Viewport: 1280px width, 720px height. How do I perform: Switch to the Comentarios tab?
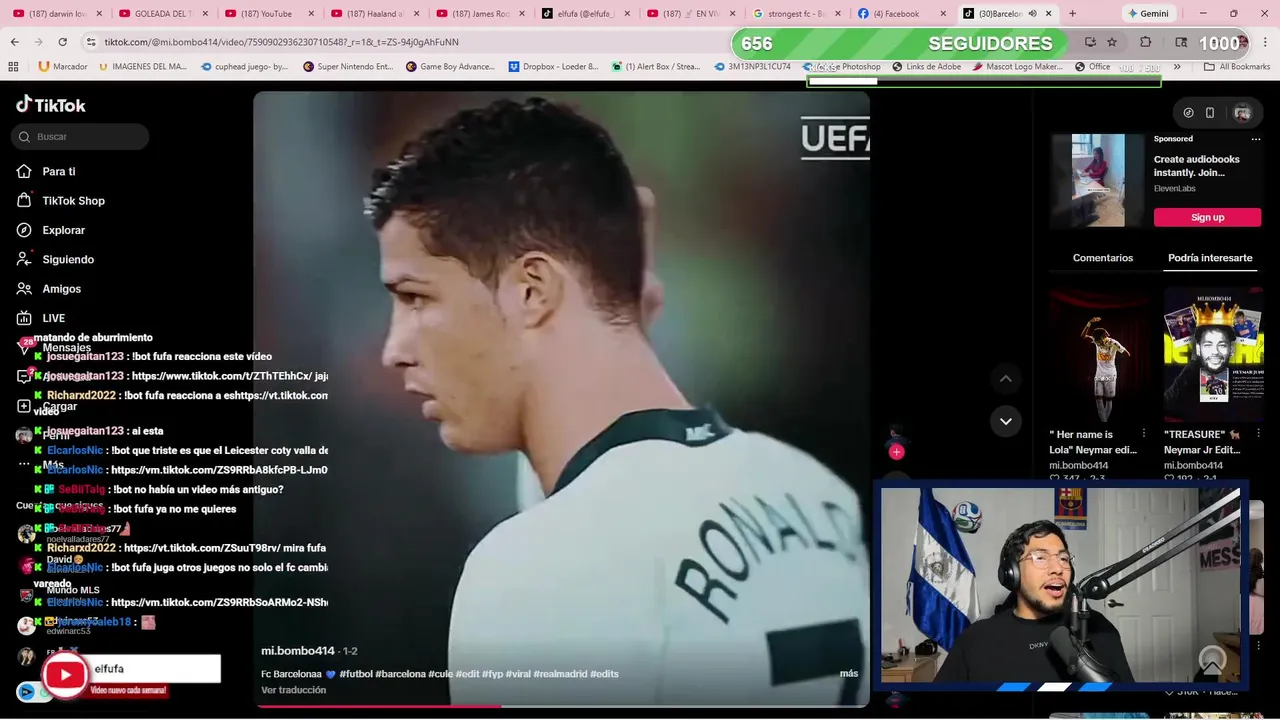[1103, 258]
